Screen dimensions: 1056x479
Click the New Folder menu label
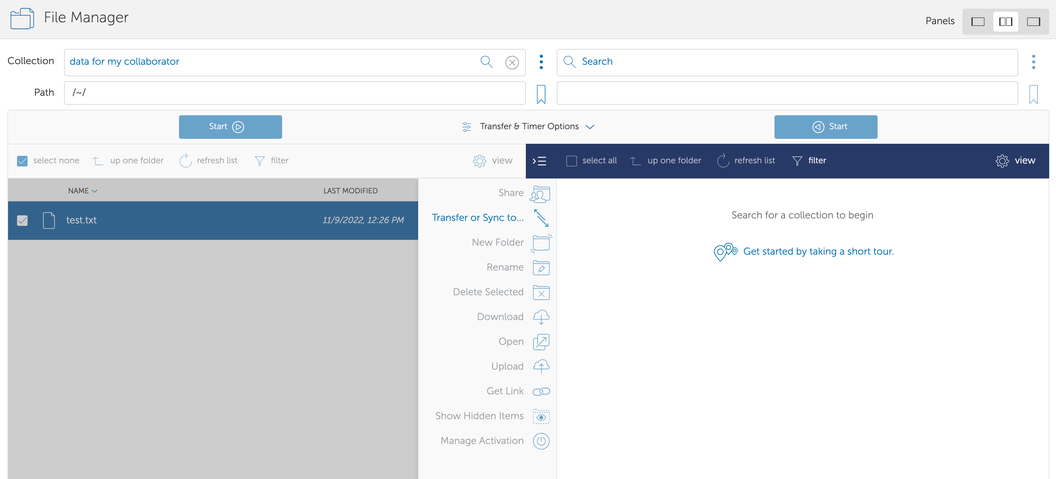(x=498, y=243)
